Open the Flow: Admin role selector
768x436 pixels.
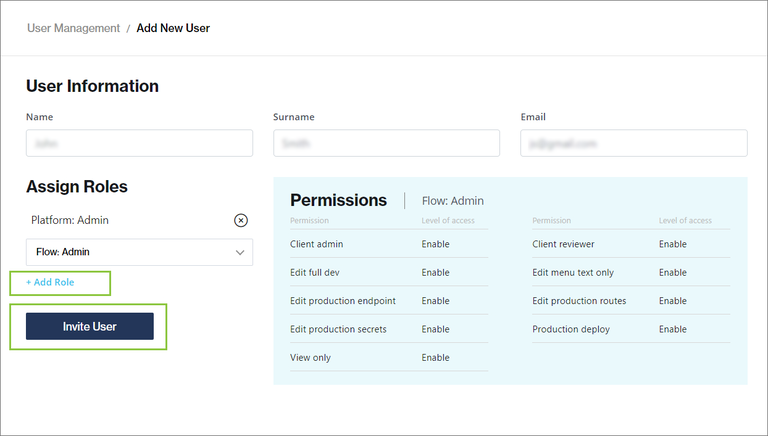pyautogui.click(x=139, y=252)
